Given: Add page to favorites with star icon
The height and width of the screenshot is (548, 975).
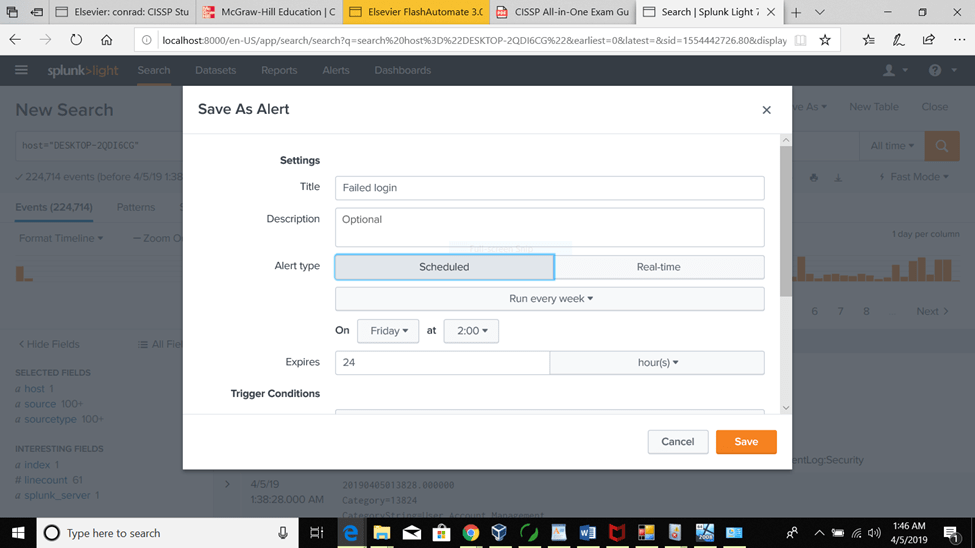Looking at the screenshot, I should pos(825,40).
